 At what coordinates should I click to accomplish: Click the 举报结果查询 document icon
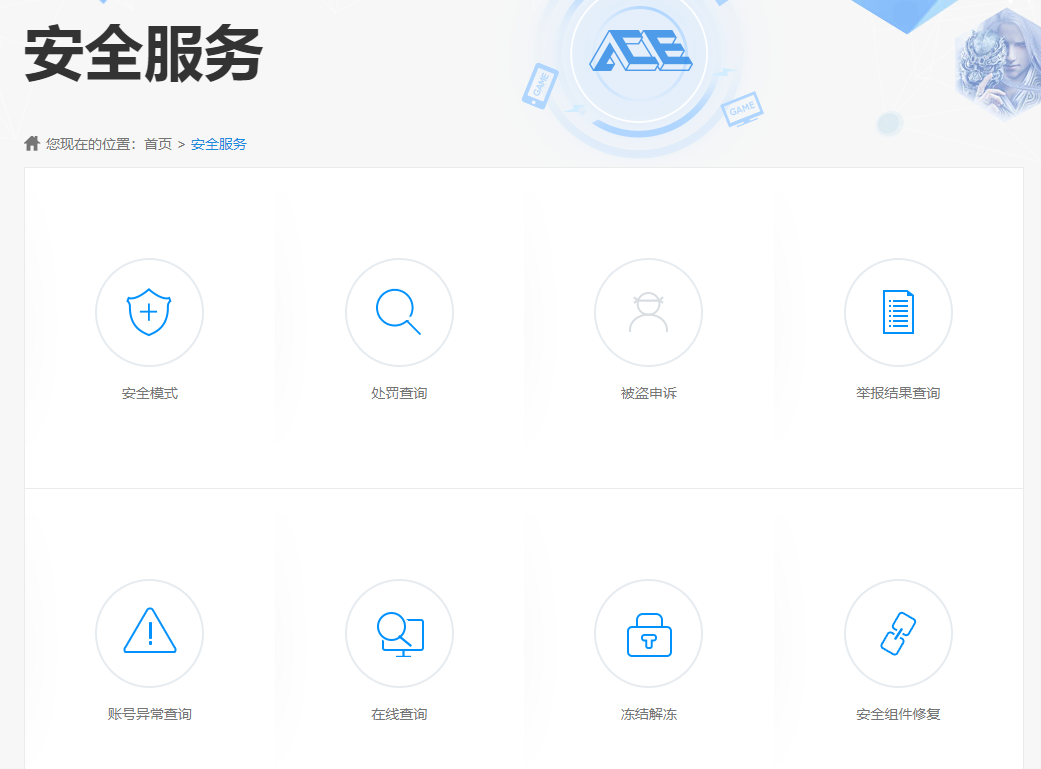[898, 312]
